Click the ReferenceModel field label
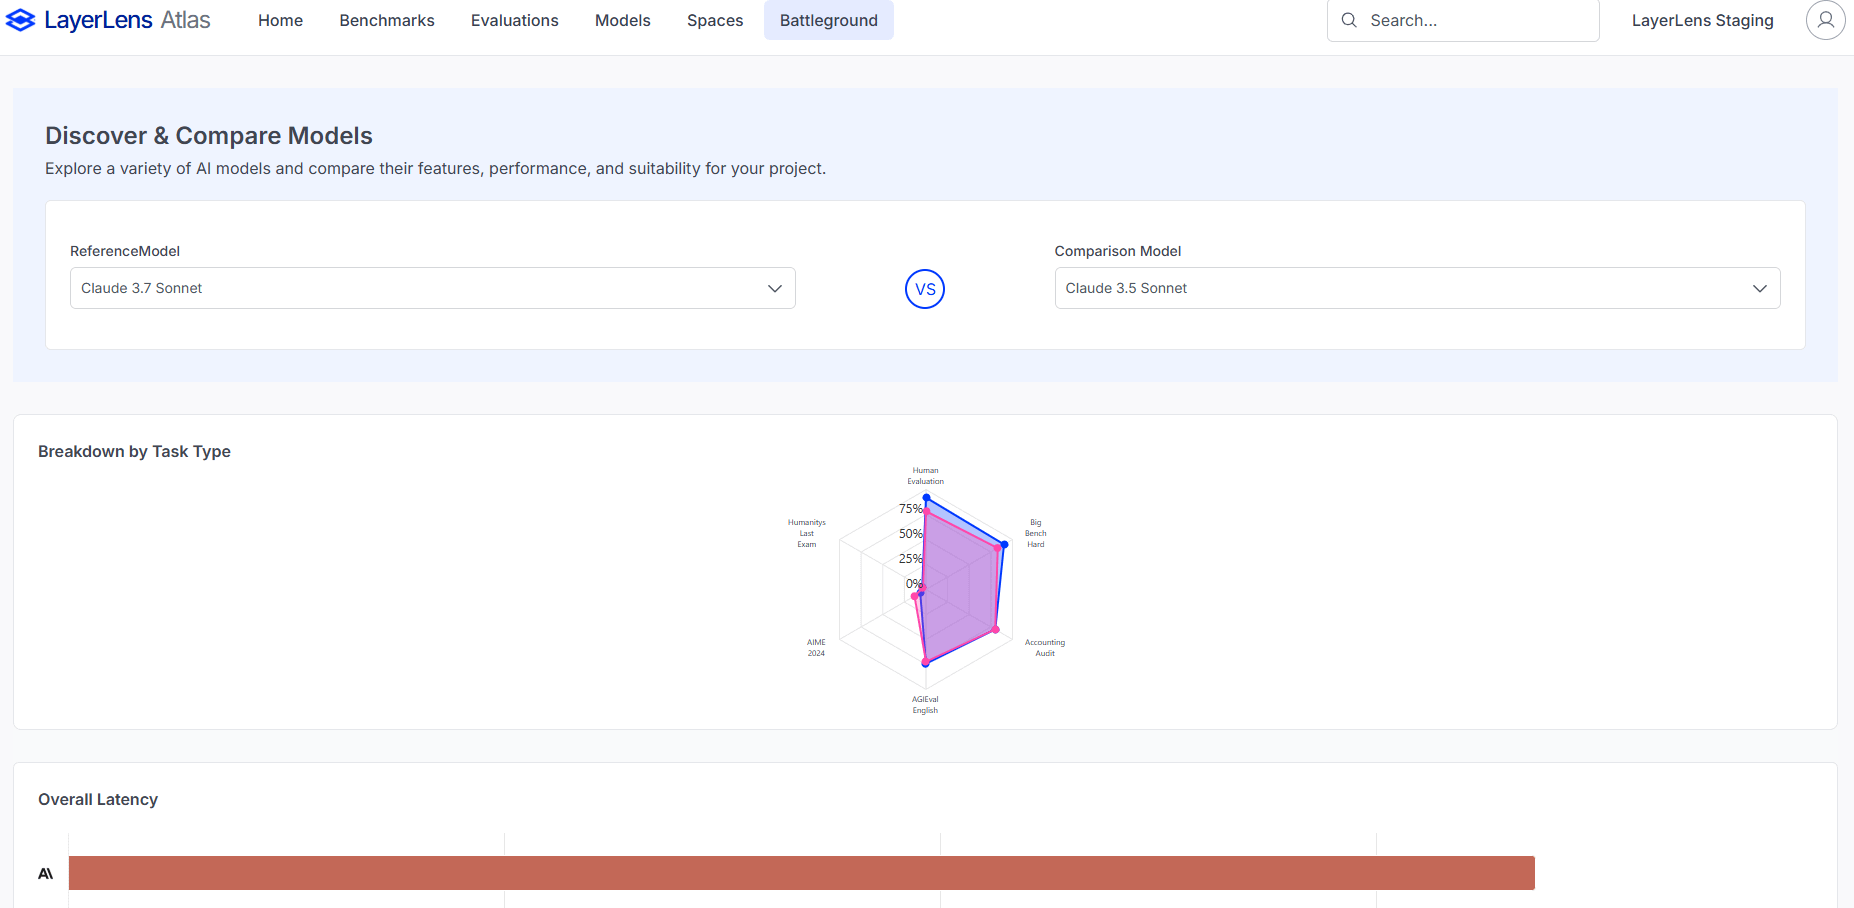The image size is (1854, 908). coord(125,251)
